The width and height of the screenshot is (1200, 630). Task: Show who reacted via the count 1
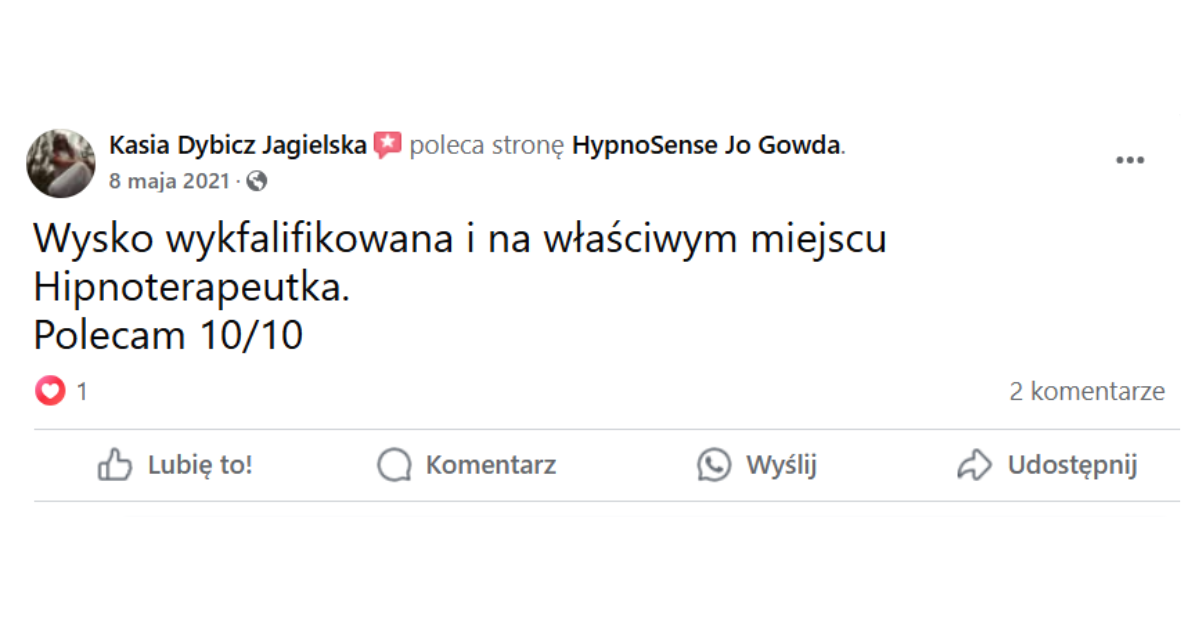click(82, 391)
